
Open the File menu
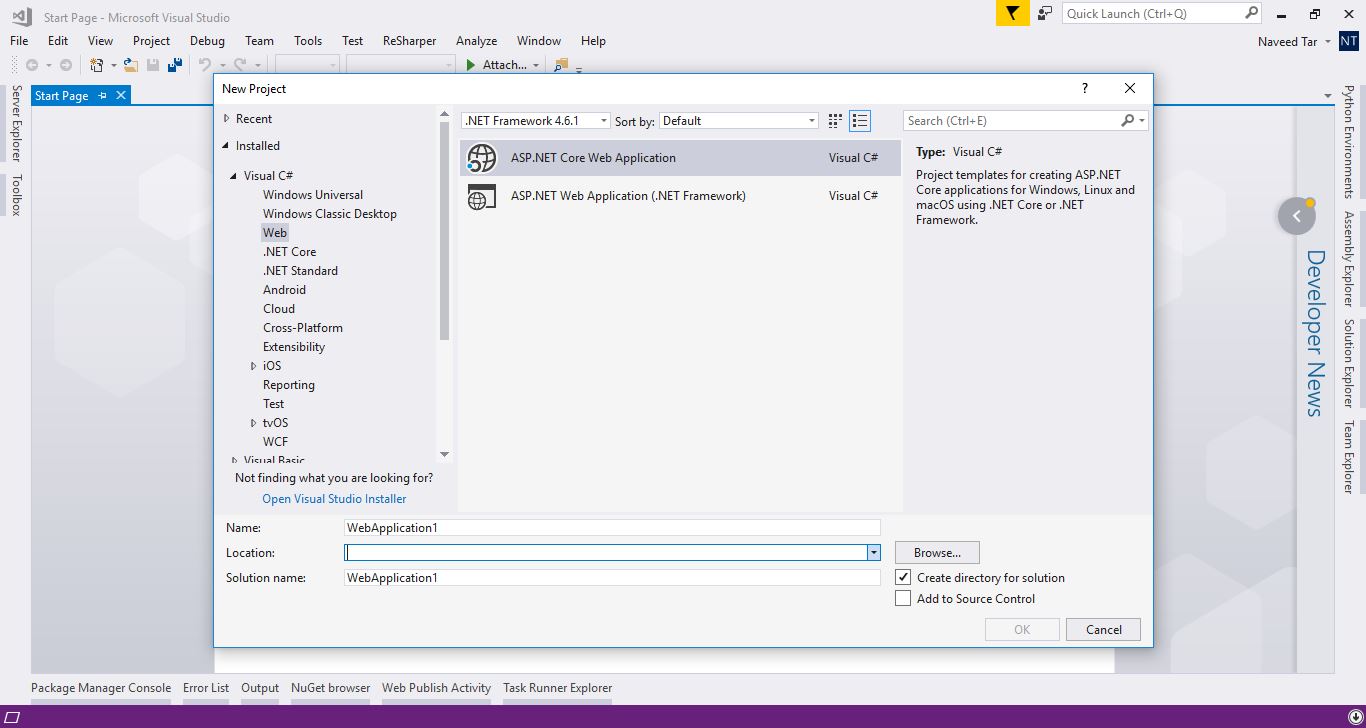[x=19, y=41]
